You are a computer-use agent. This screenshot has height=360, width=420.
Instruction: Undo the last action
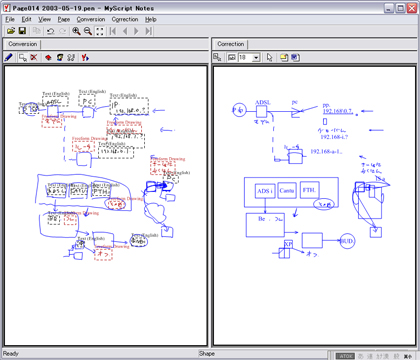click(x=50, y=31)
